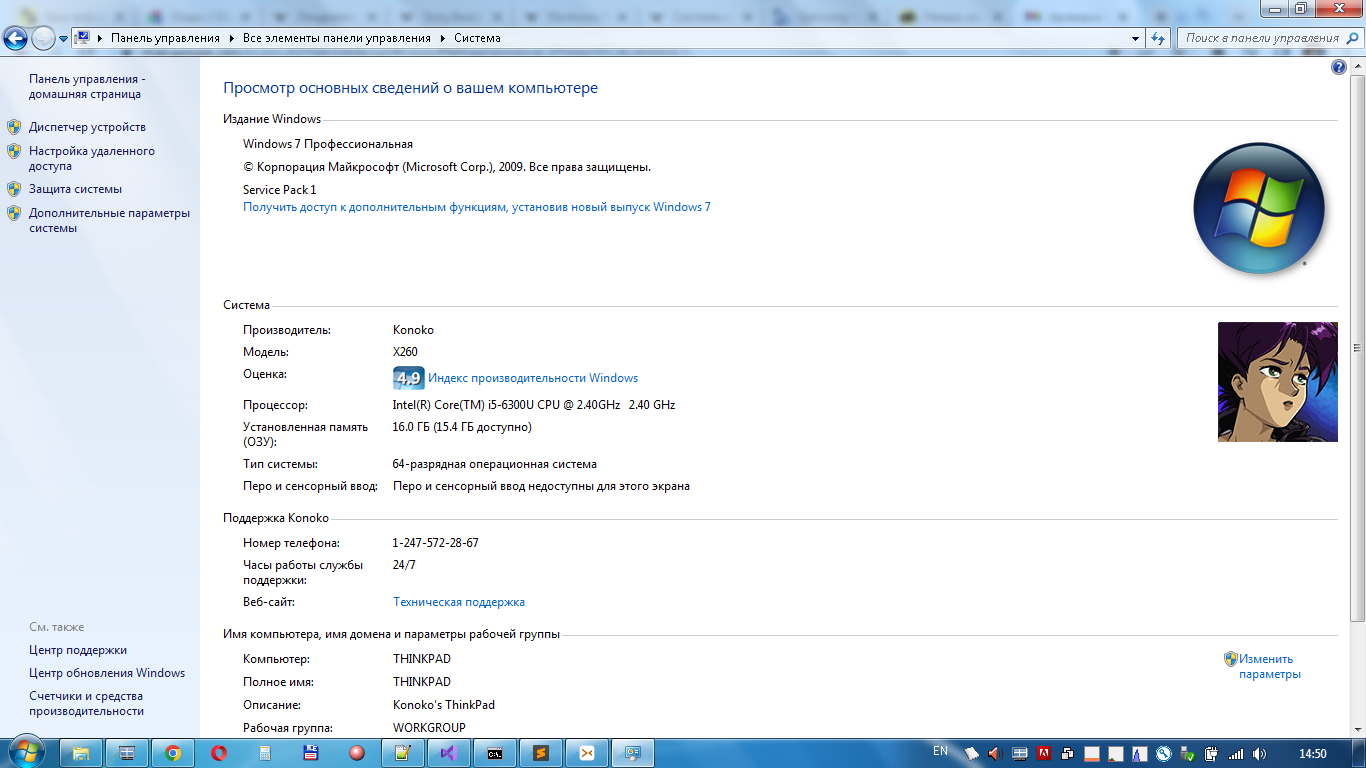Click 'Изменить параметры' link
This screenshot has width=1366, height=768.
pos(1270,667)
